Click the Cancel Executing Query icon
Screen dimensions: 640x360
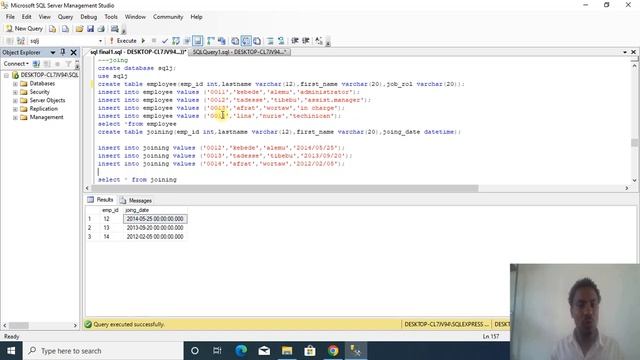[154, 41]
